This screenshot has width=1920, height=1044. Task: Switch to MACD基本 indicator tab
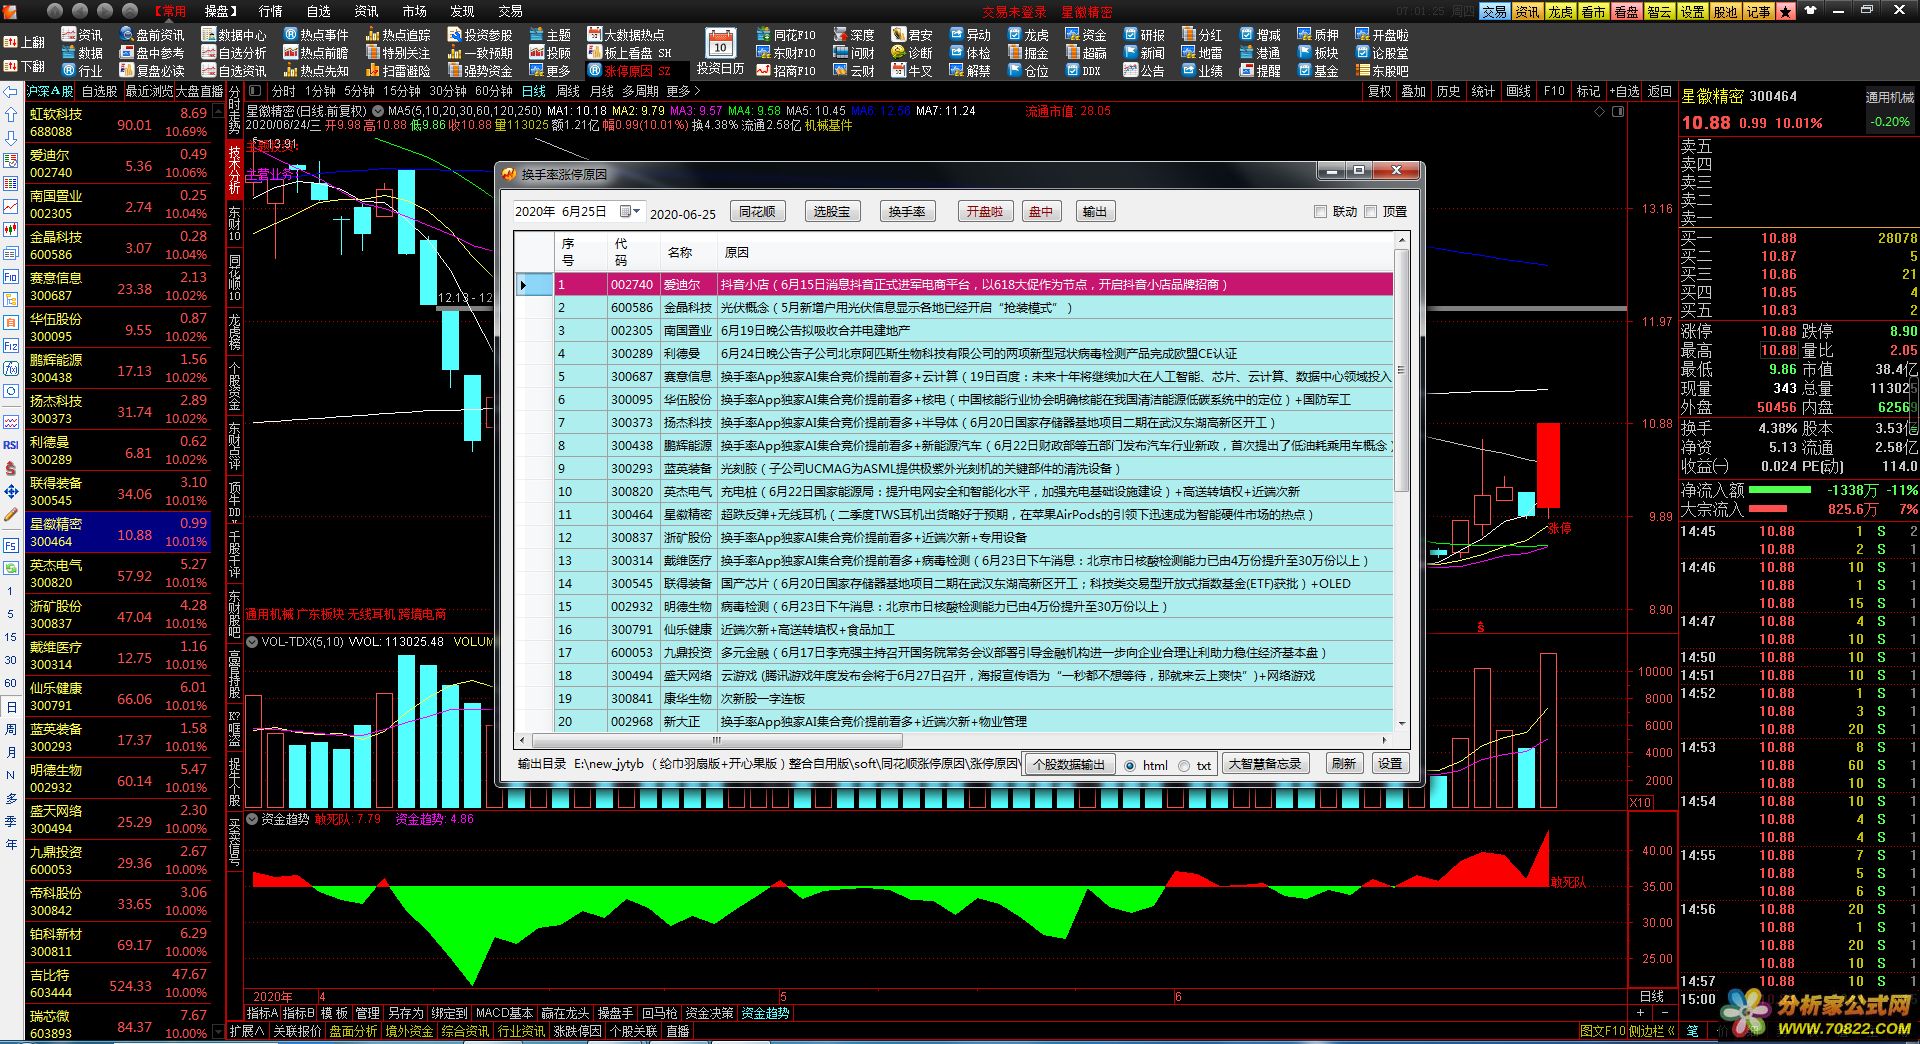click(x=504, y=1013)
